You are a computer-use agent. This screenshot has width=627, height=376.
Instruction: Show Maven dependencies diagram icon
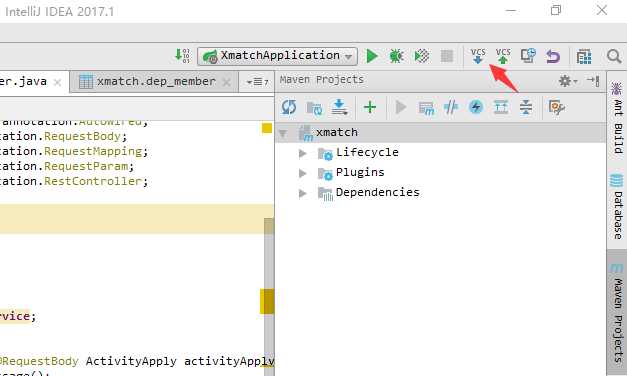(501, 107)
